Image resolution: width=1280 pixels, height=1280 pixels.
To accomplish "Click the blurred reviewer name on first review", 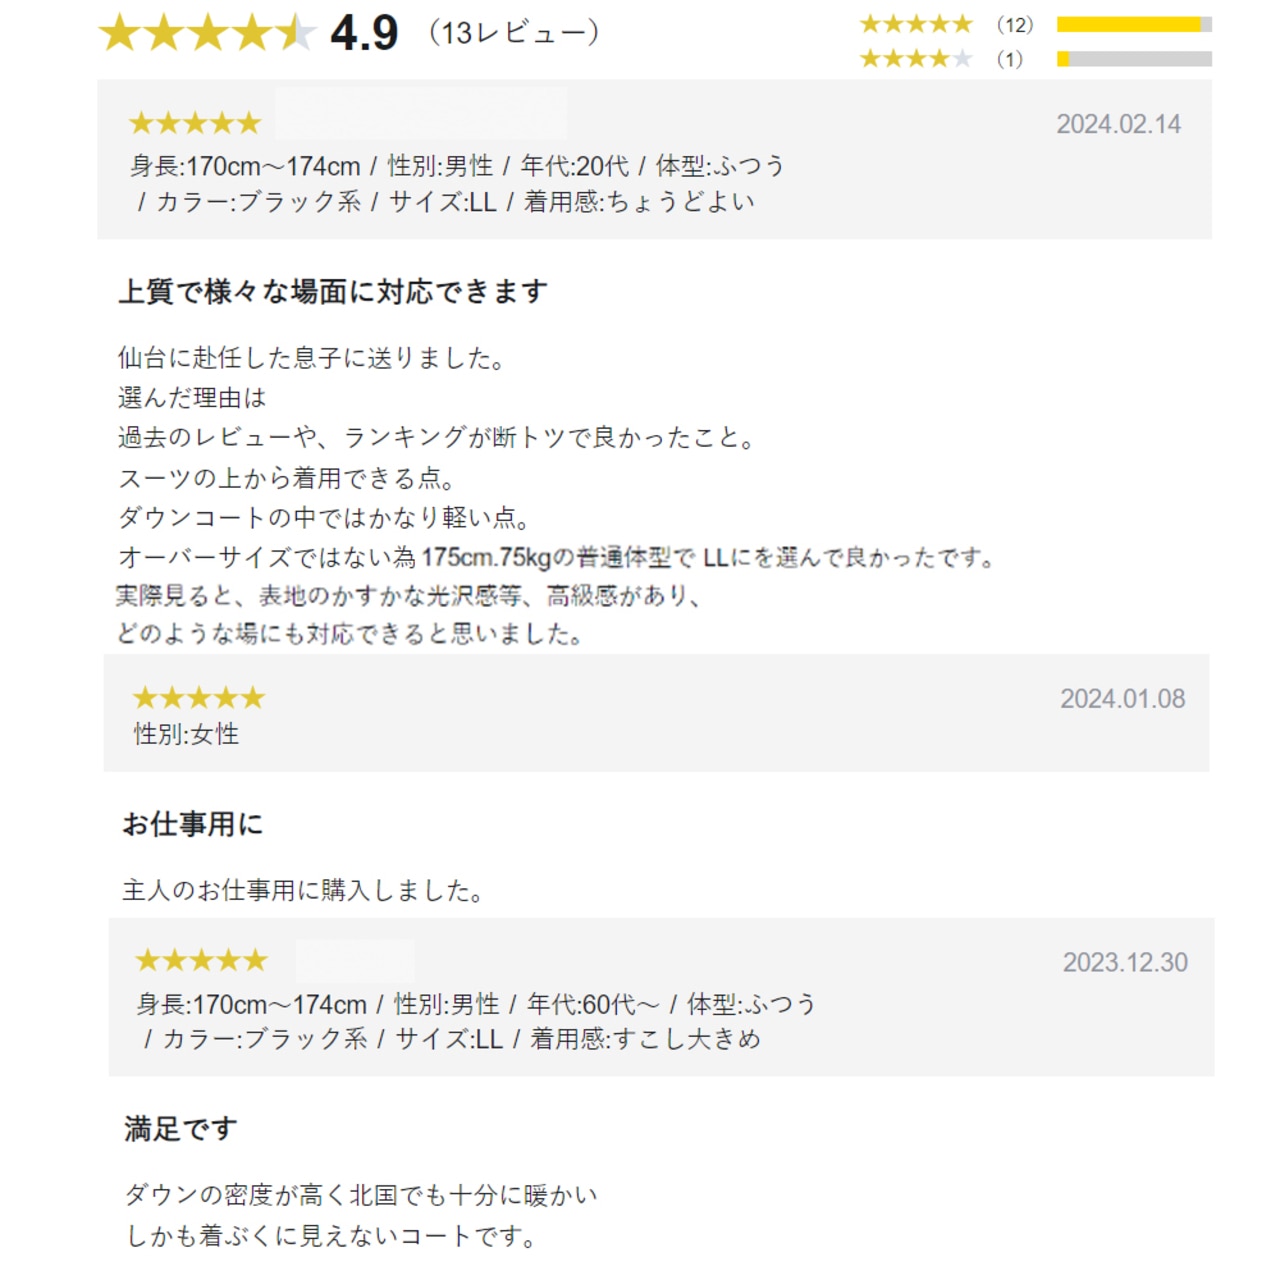I will (x=420, y=113).
